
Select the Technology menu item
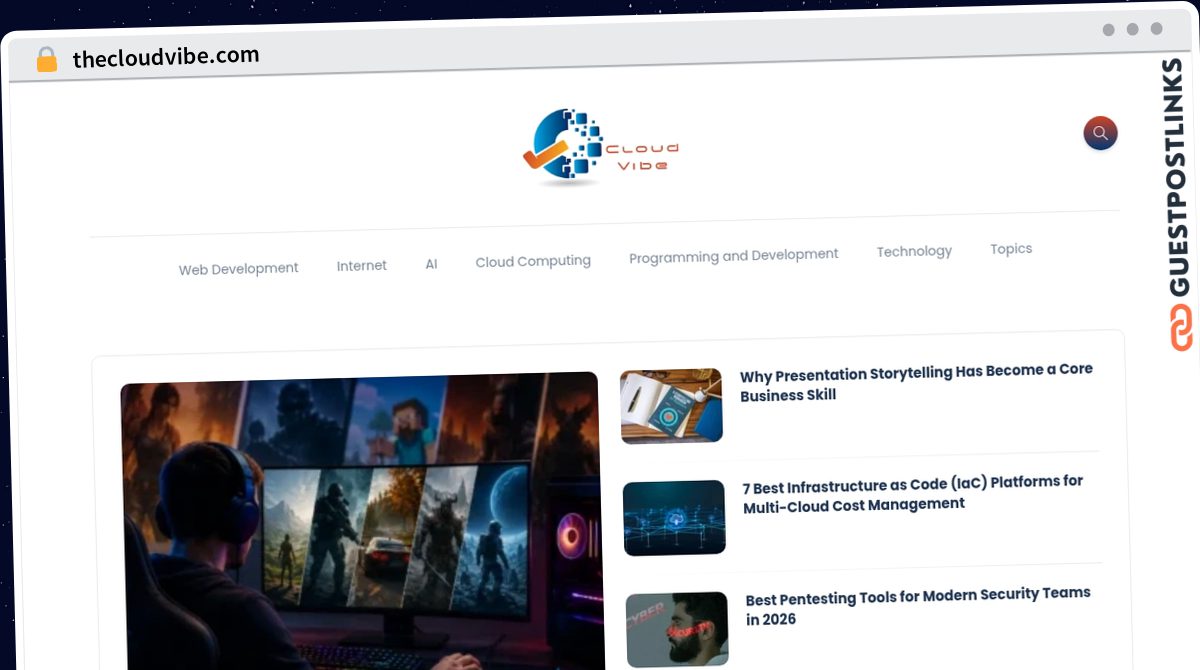[914, 251]
